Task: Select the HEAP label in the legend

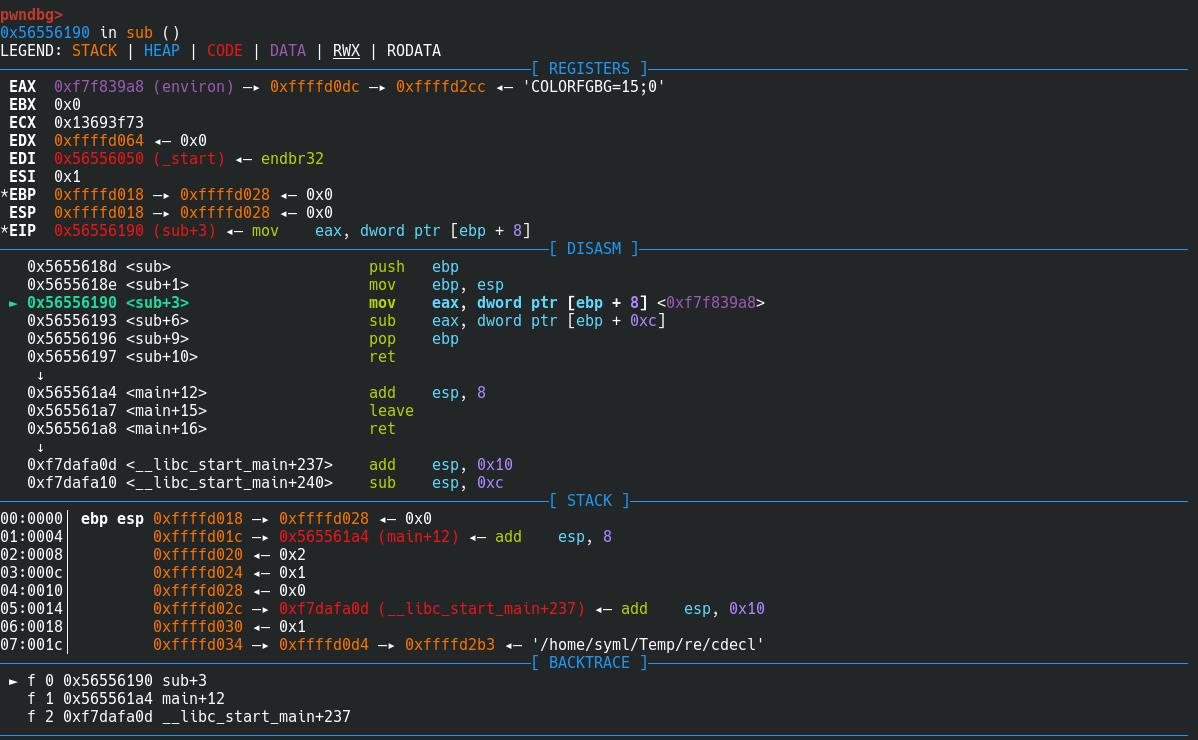Action: (161, 51)
